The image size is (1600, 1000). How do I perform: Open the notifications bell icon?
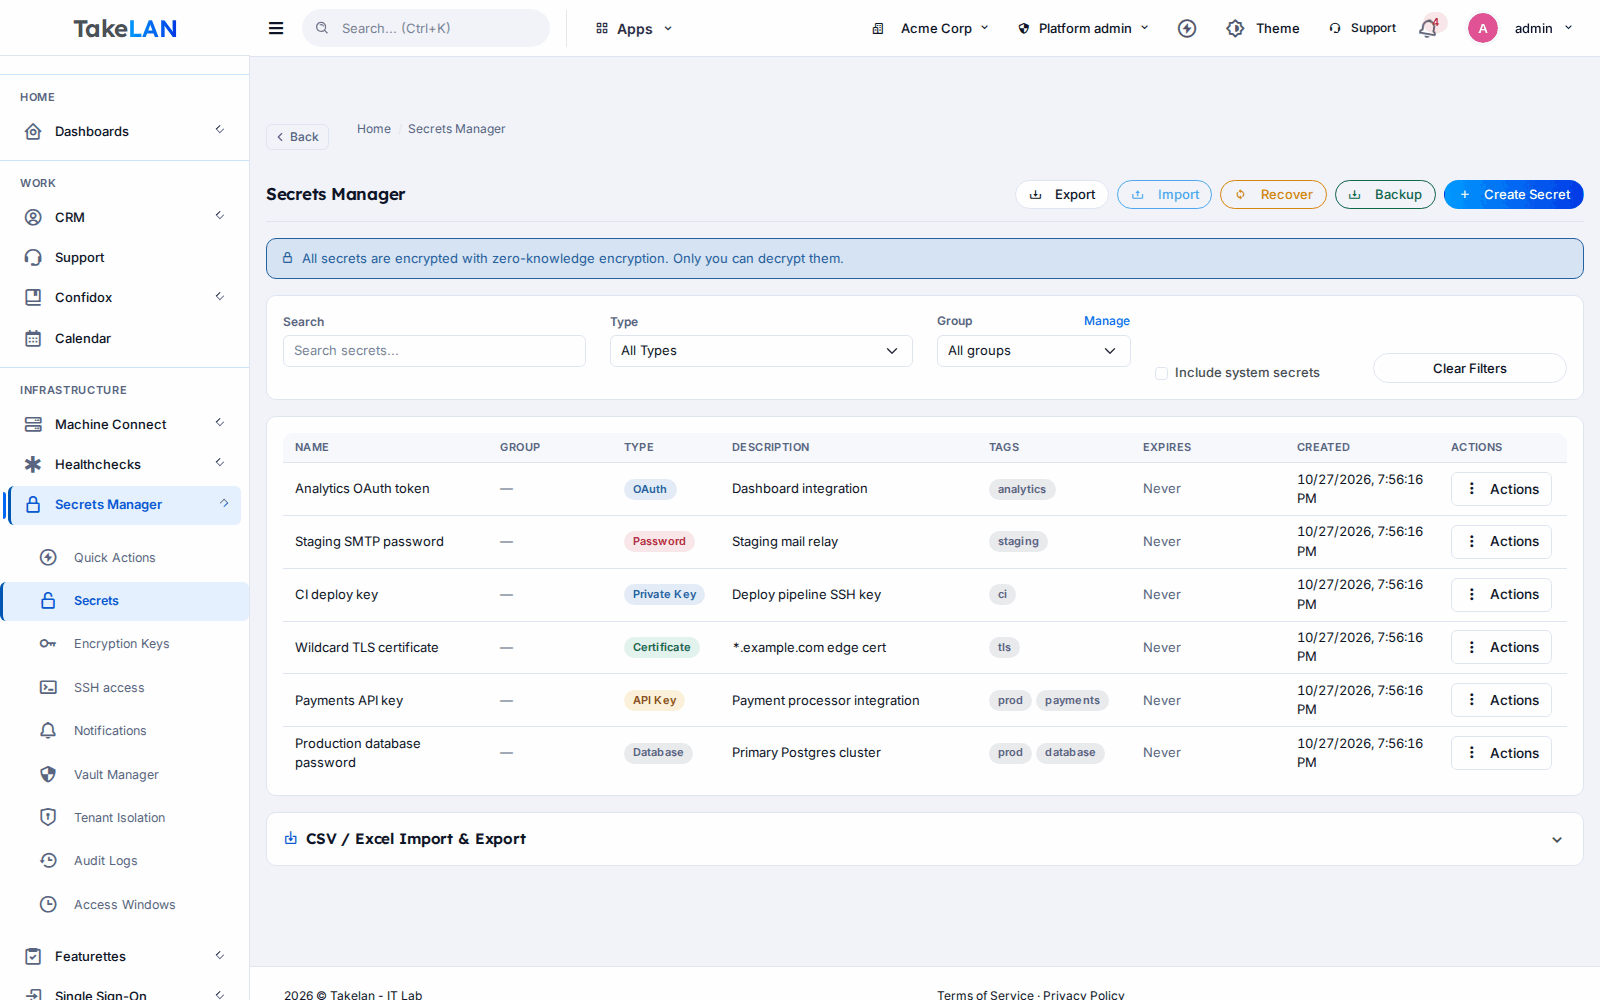[1428, 28]
